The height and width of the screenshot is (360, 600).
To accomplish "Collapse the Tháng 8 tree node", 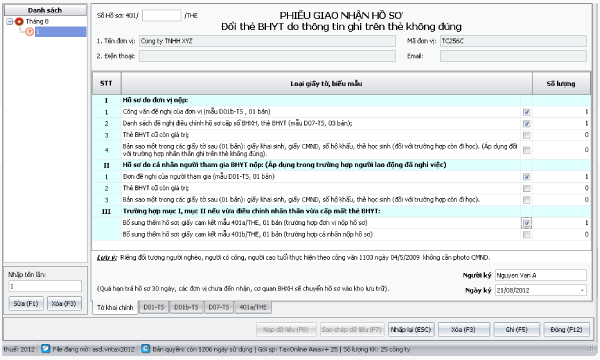I will click(x=10, y=22).
